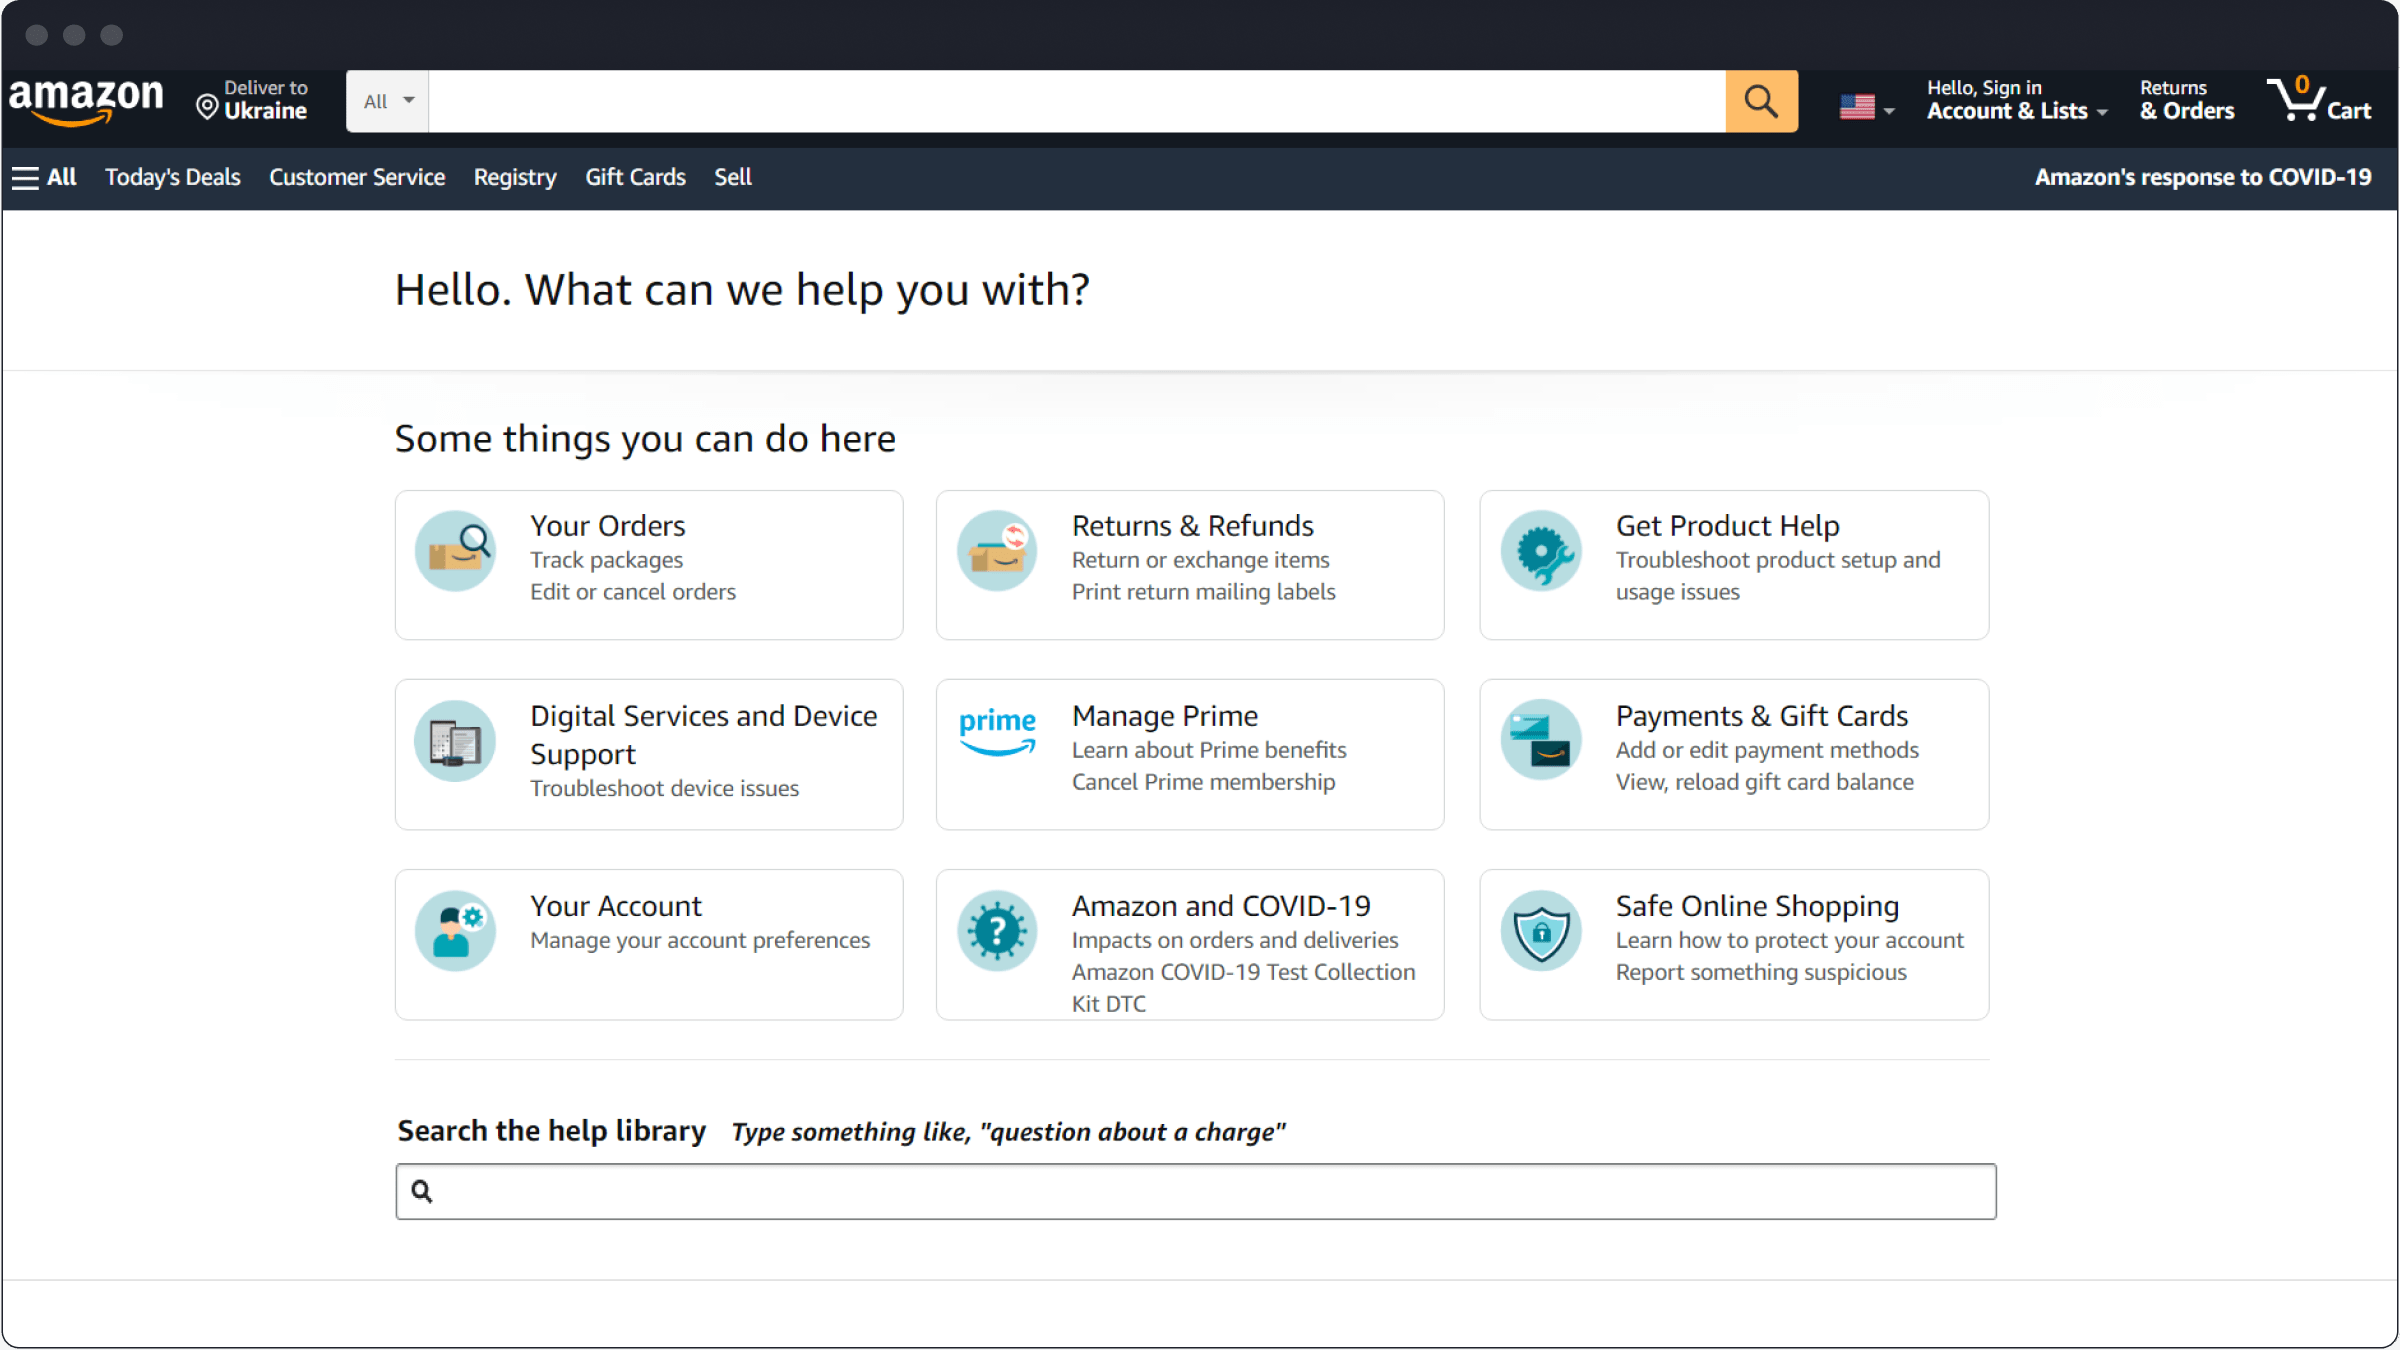The height and width of the screenshot is (1350, 2400).
Task: Select Sell in the nav bar
Action: point(733,178)
